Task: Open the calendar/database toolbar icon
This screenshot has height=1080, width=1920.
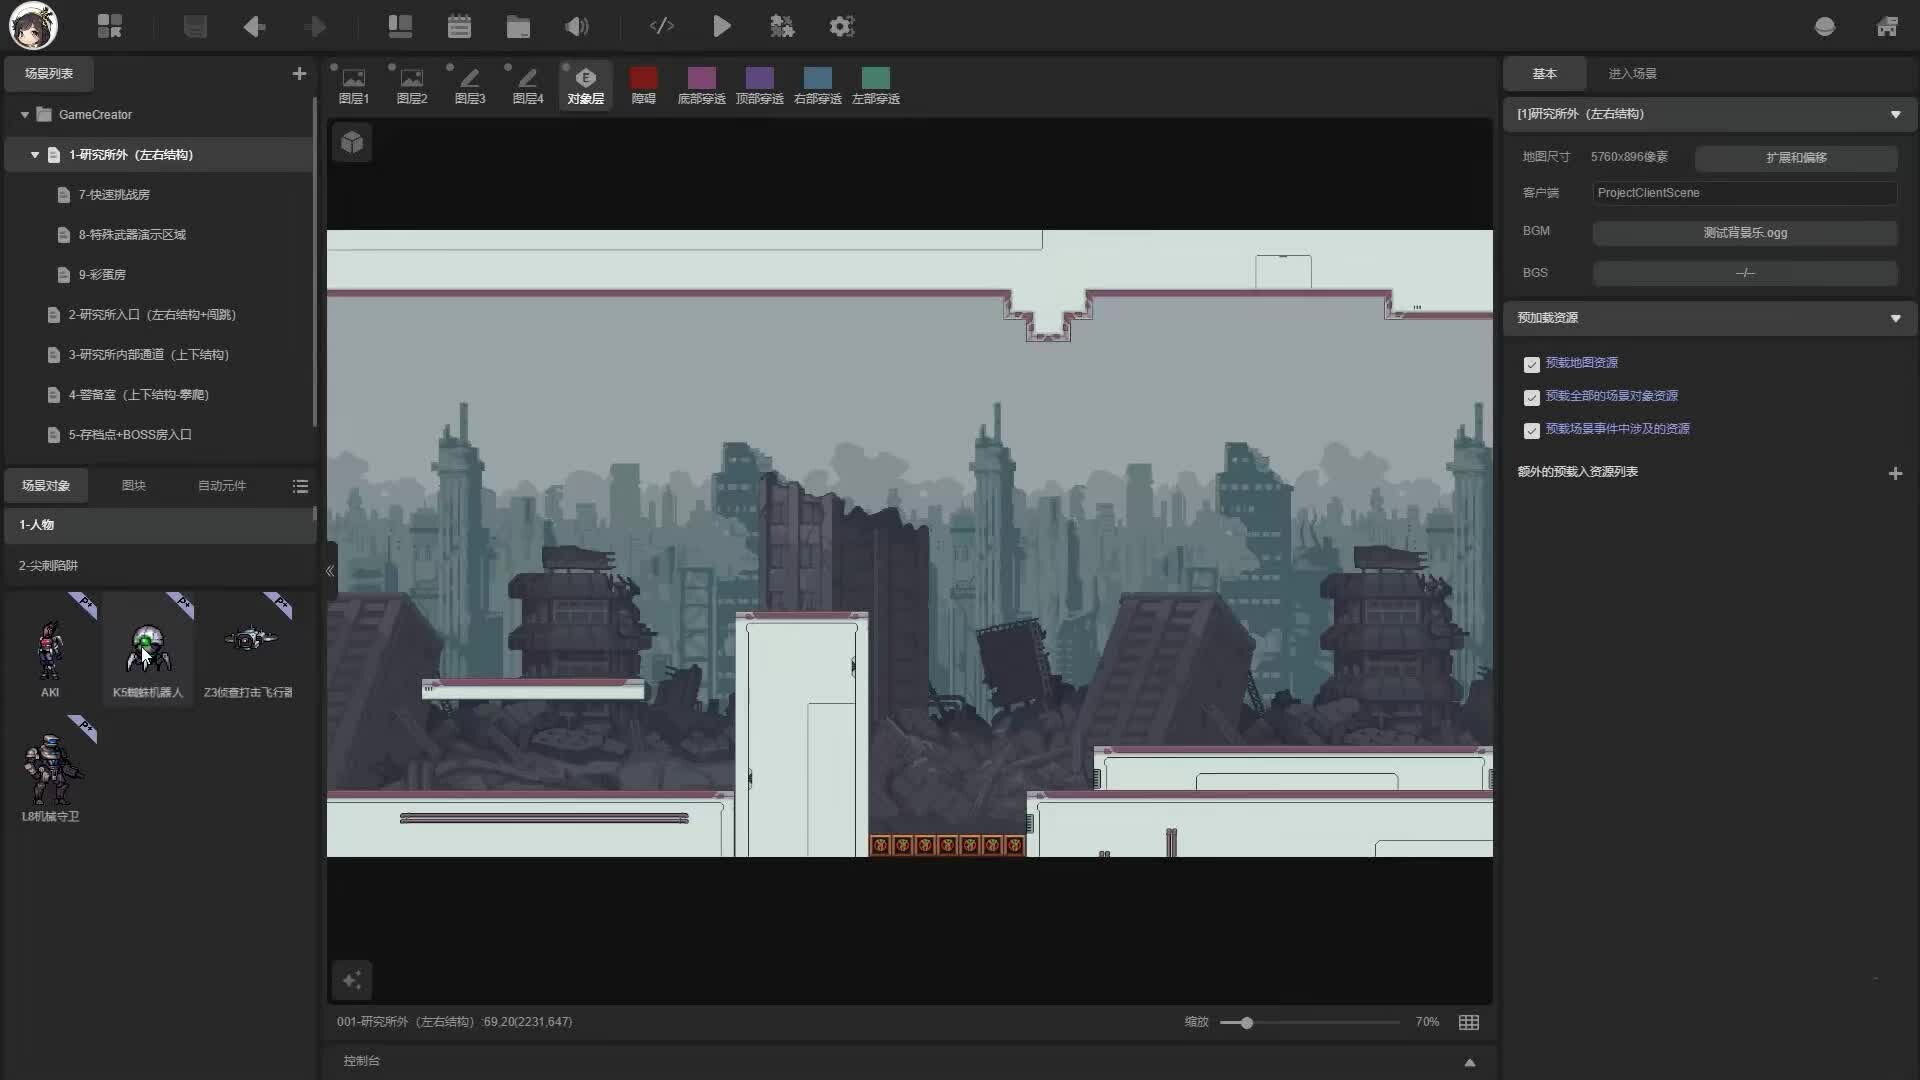Action: [459, 27]
